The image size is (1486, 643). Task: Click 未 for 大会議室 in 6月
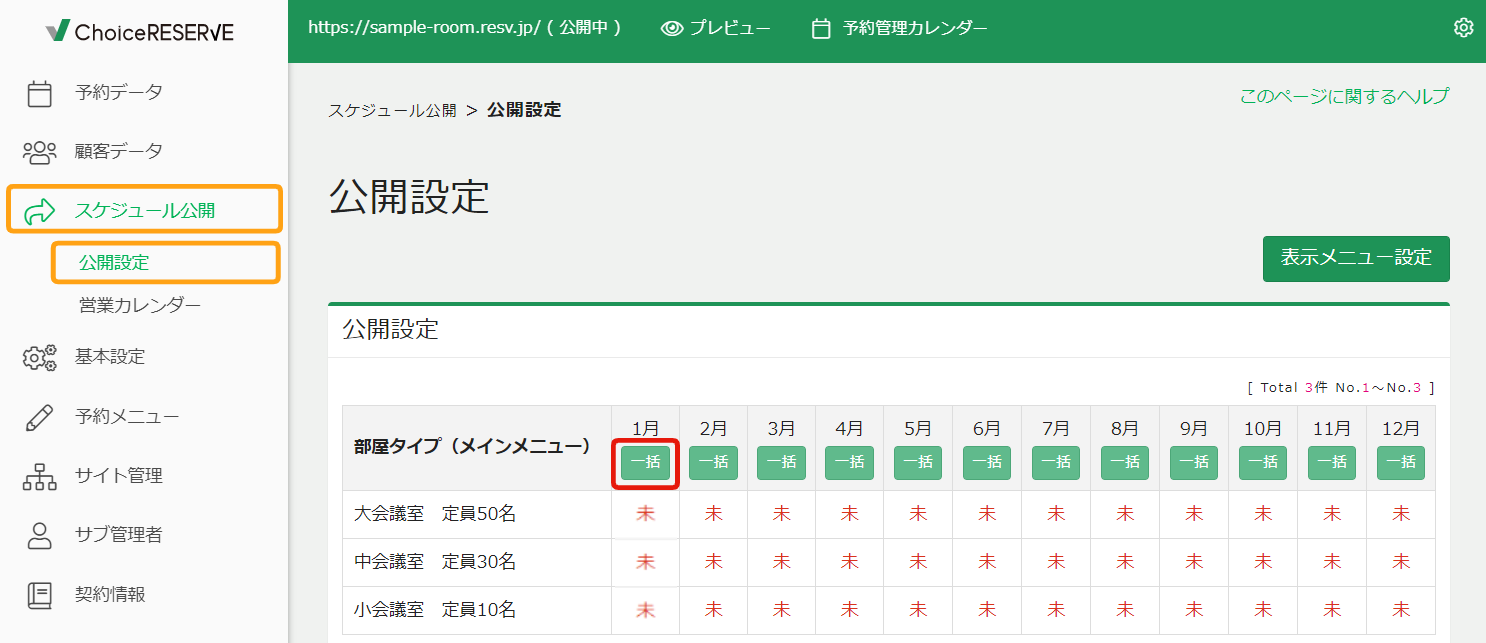987,514
